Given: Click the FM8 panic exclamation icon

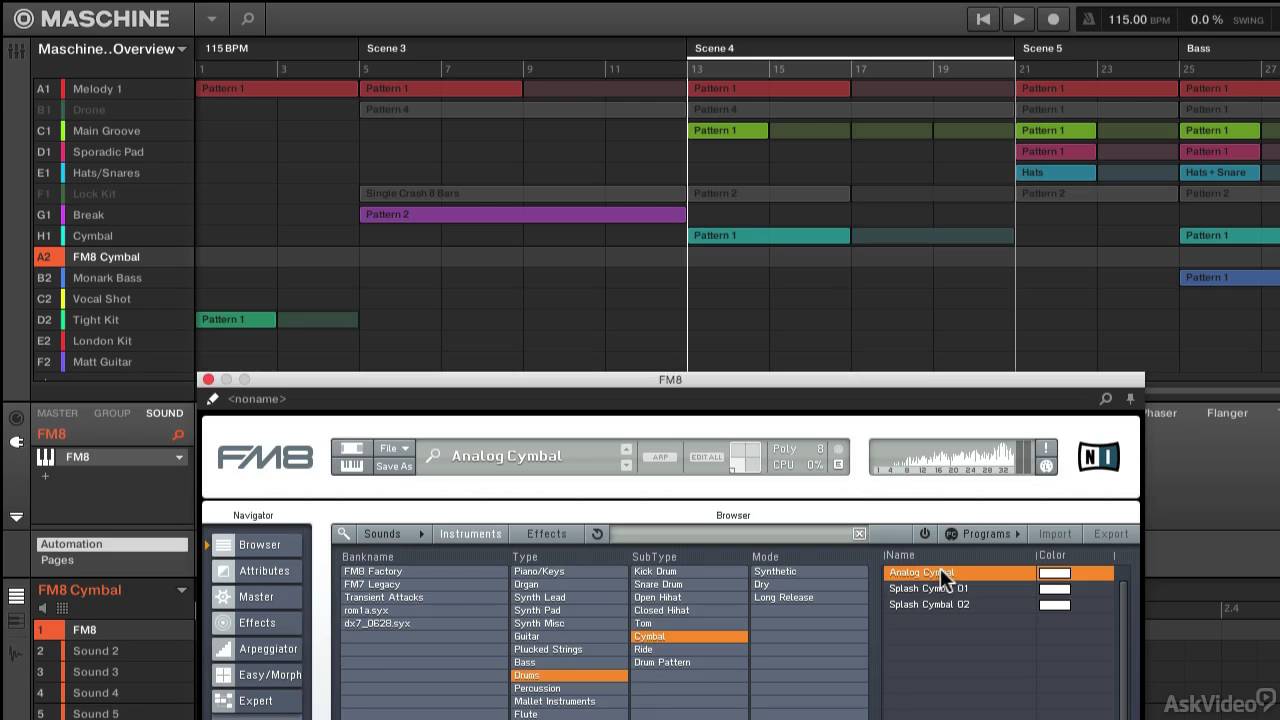Looking at the screenshot, I should point(1046,448).
